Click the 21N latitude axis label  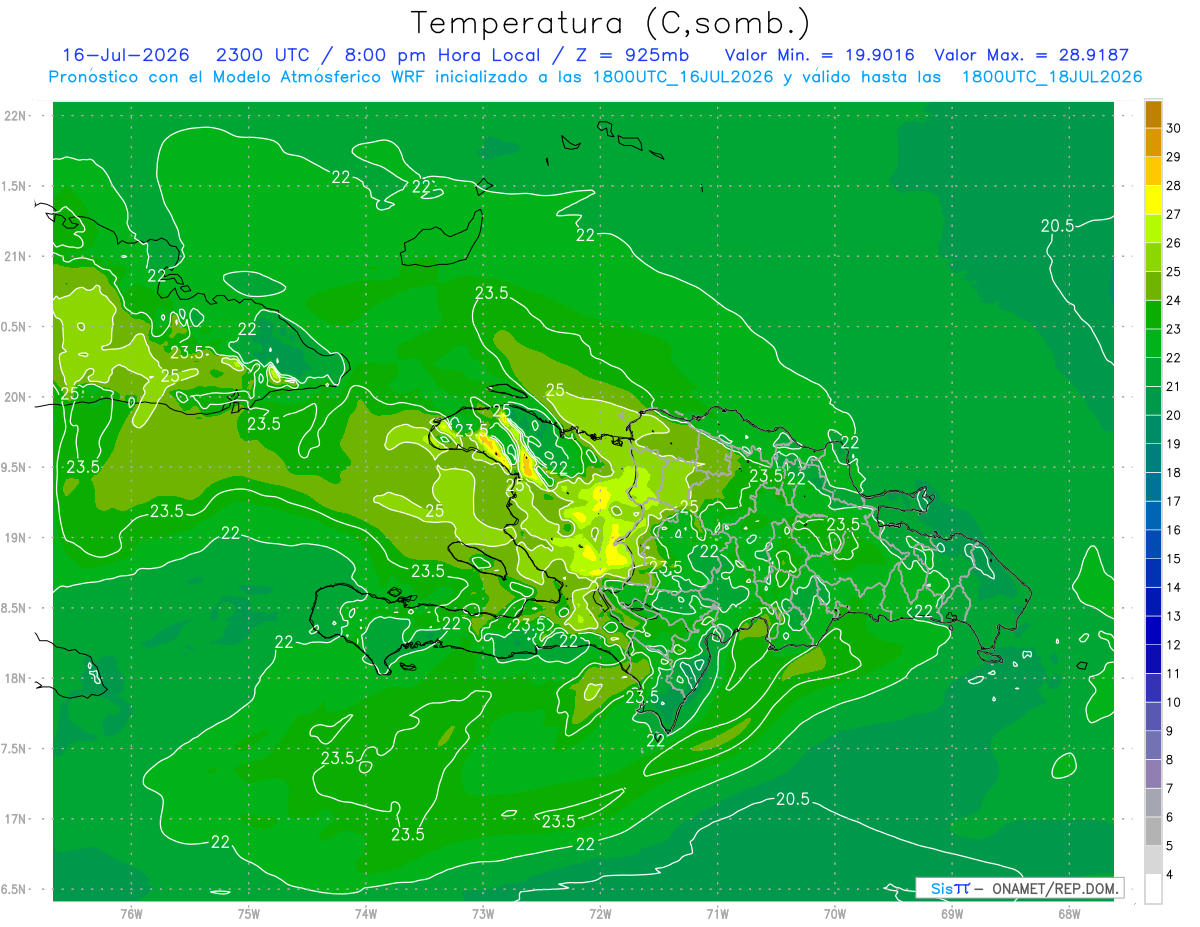coord(16,256)
